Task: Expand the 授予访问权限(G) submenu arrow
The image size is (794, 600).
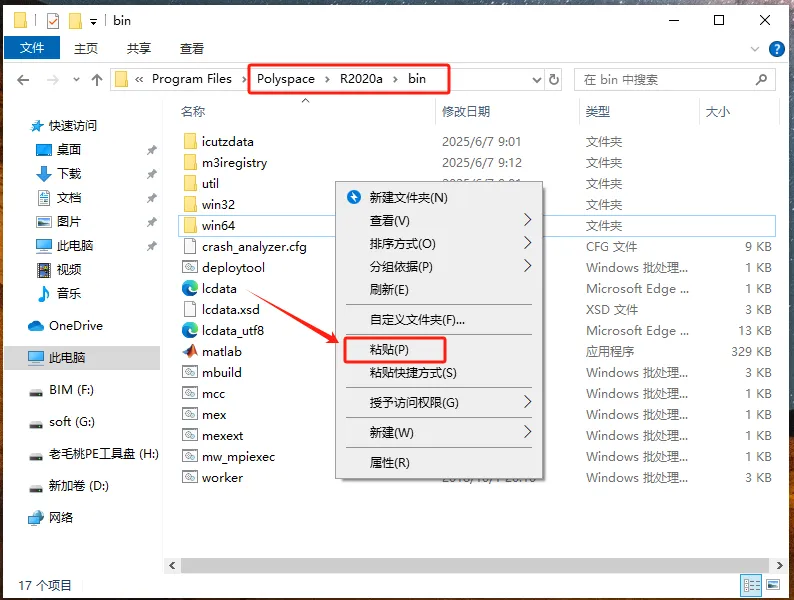Action: tap(527, 402)
